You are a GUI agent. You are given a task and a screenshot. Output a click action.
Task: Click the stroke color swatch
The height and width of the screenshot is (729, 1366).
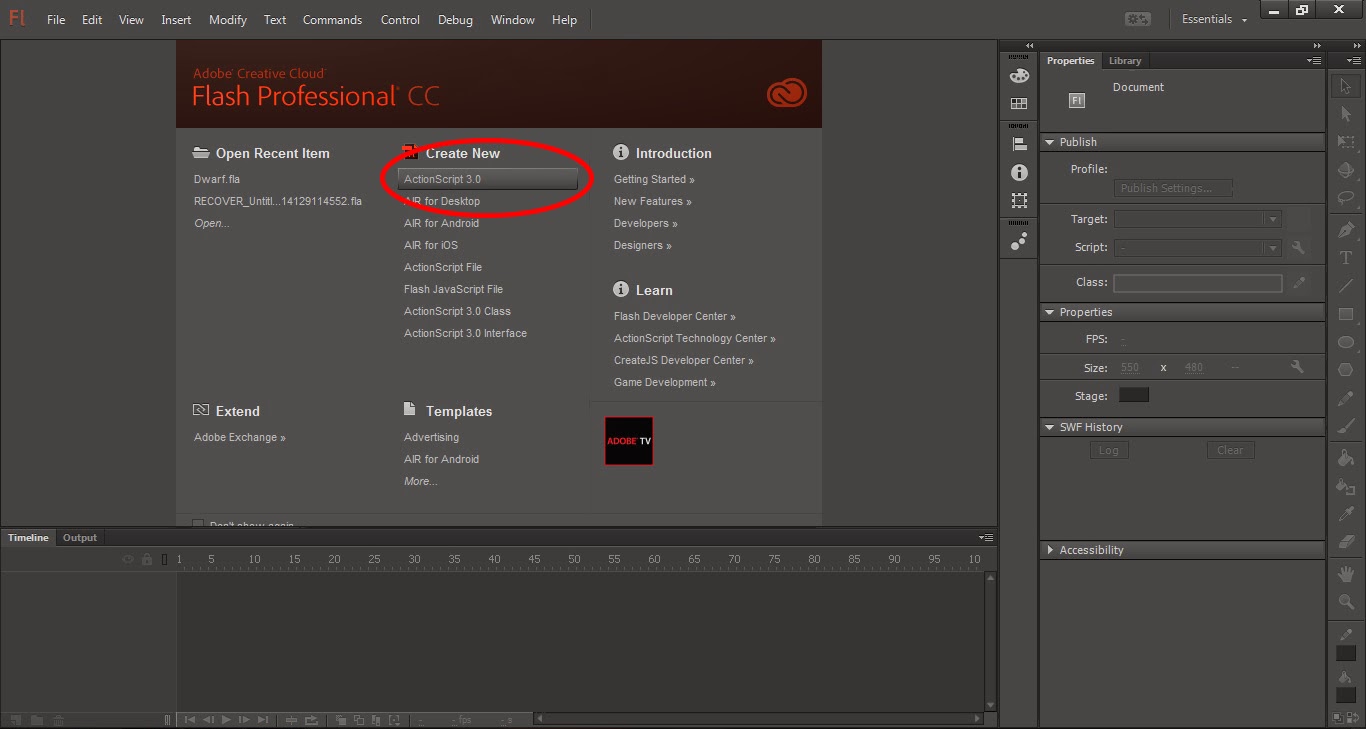coord(1346,653)
